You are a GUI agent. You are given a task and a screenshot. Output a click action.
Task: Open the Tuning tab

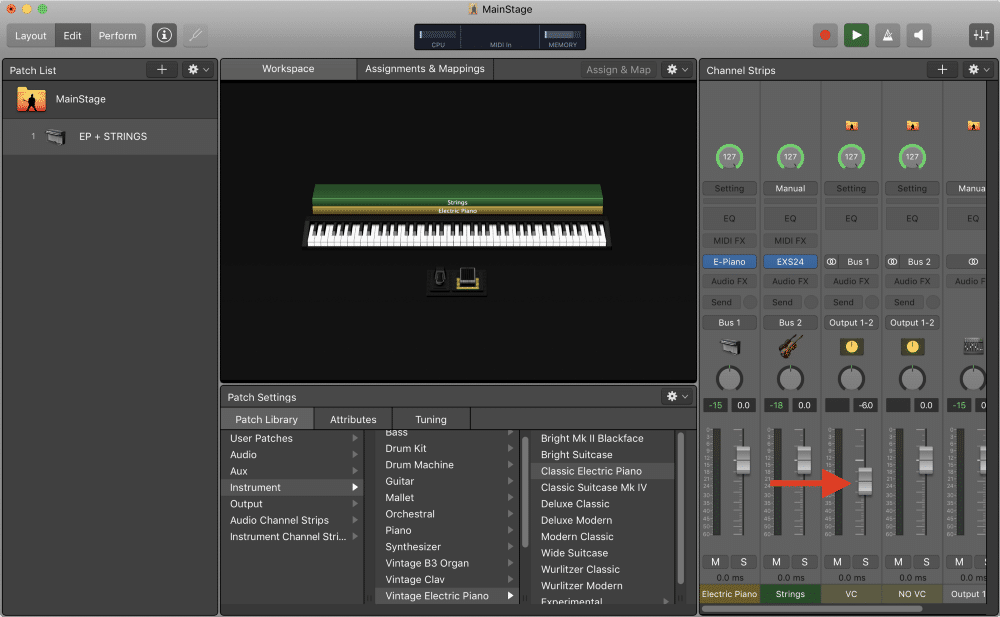pyautogui.click(x=431, y=419)
